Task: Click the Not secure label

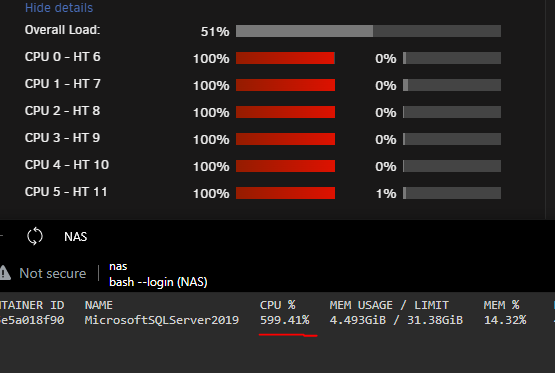Action: coord(53,273)
